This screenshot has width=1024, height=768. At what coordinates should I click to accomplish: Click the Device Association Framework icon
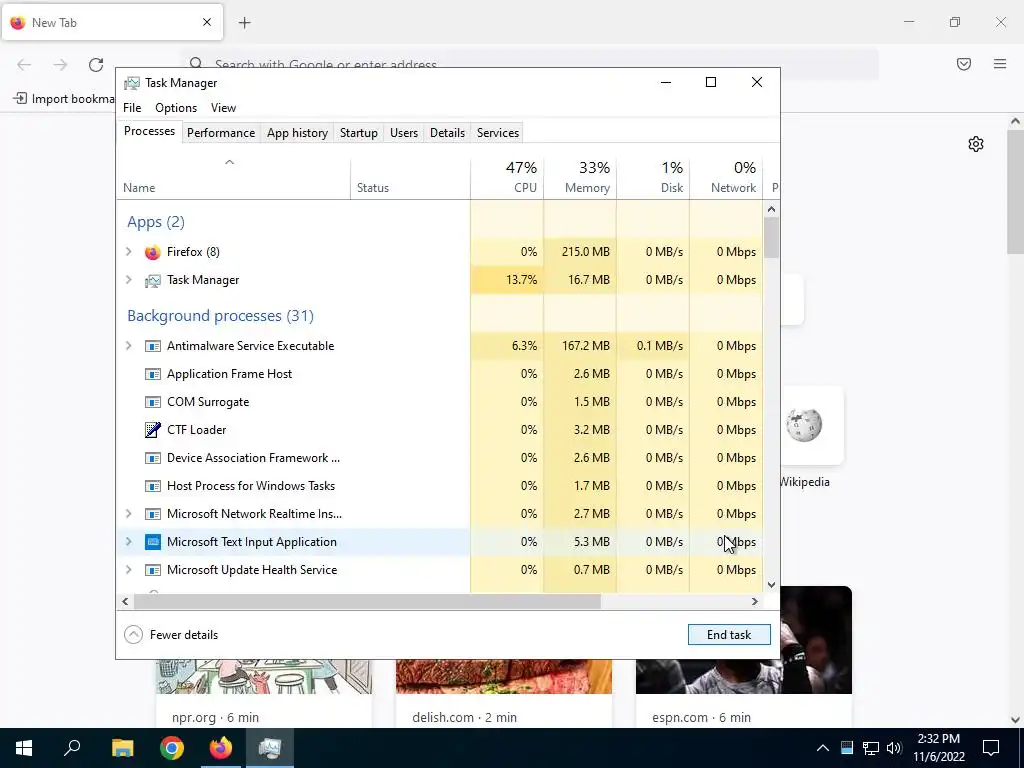pyautogui.click(x=152, y=458)
